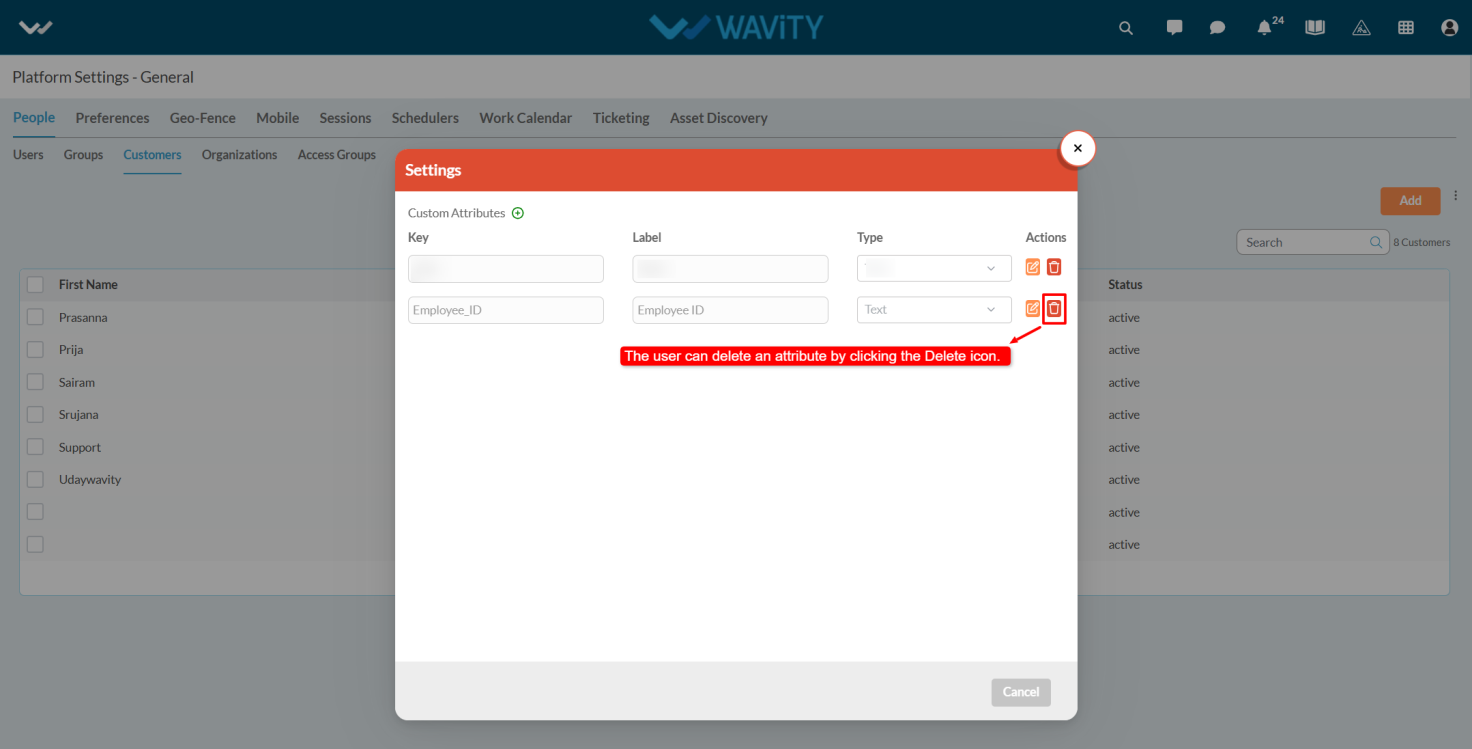Image resolution: width=1472 pixels, height=749 pixels.
Task: Open the Type dropdown in first attribute row
Action: click(934, 268)
